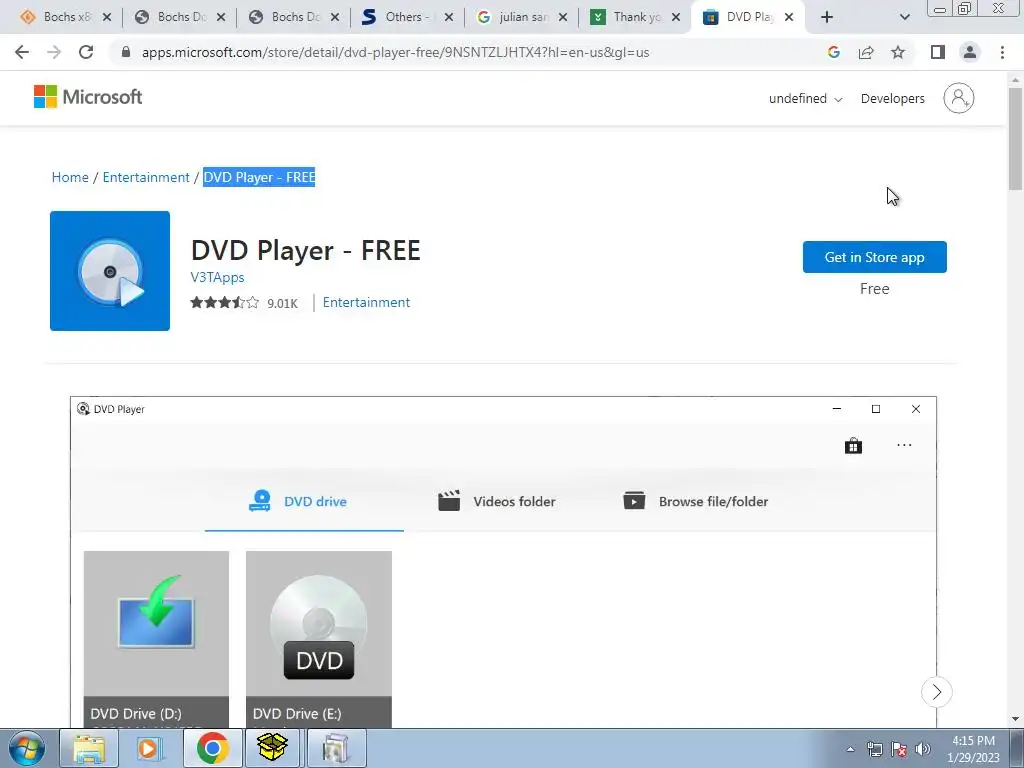
Task: Show hidden system tray icons
Action: (850, 749)
